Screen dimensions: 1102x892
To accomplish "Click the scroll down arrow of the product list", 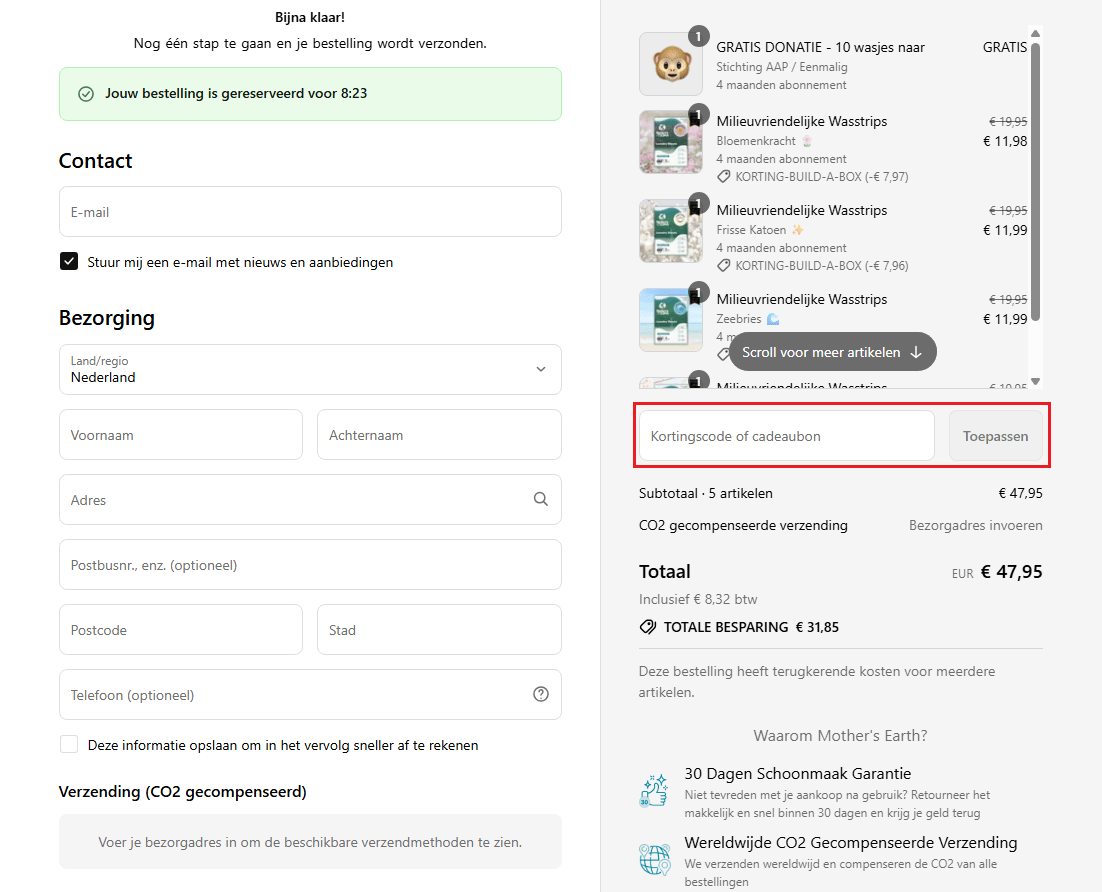I will [1035, 382].
